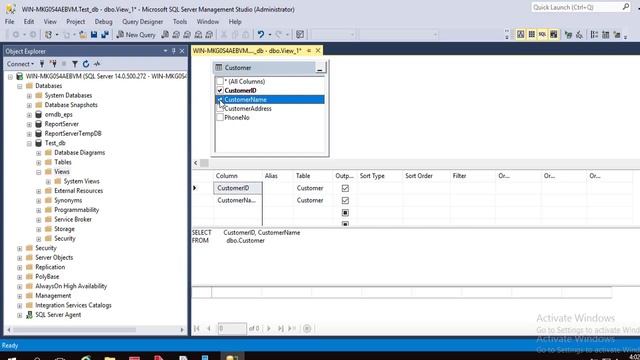Image resolution: width=640 pixels, height=360 pixels.
Task: Collapse the Test_db database node
Action: (x=29, y=143)
